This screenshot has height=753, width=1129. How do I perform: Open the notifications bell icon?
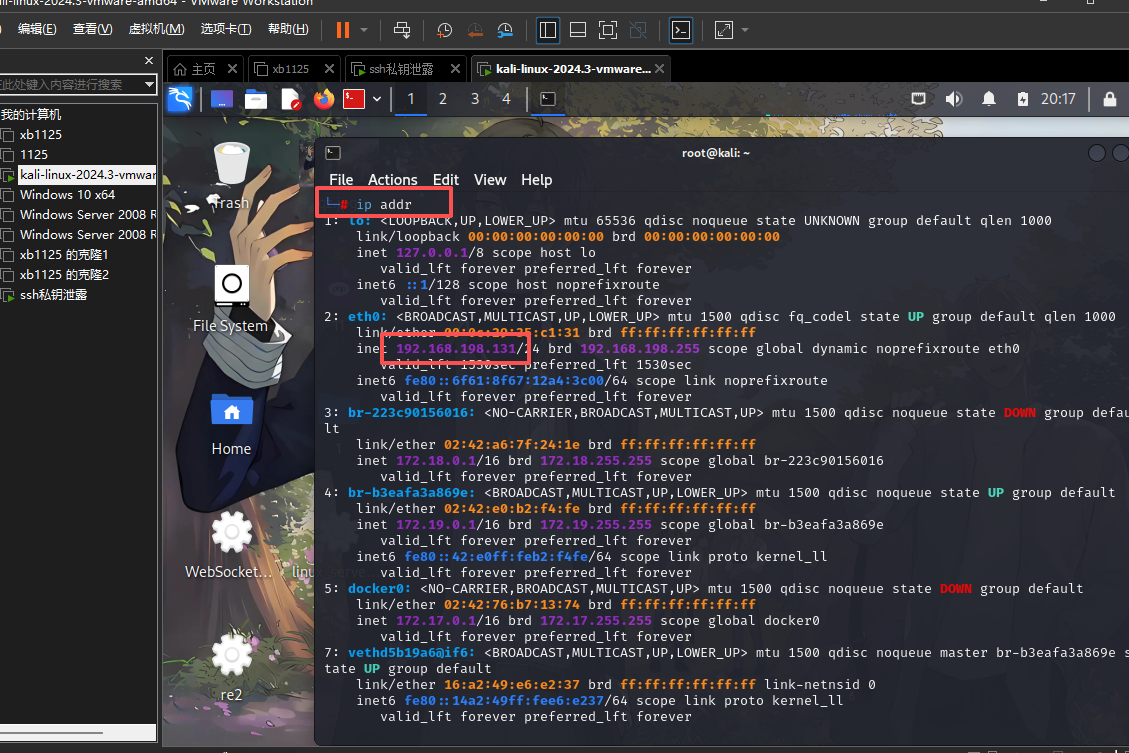(x=989, y=99)
